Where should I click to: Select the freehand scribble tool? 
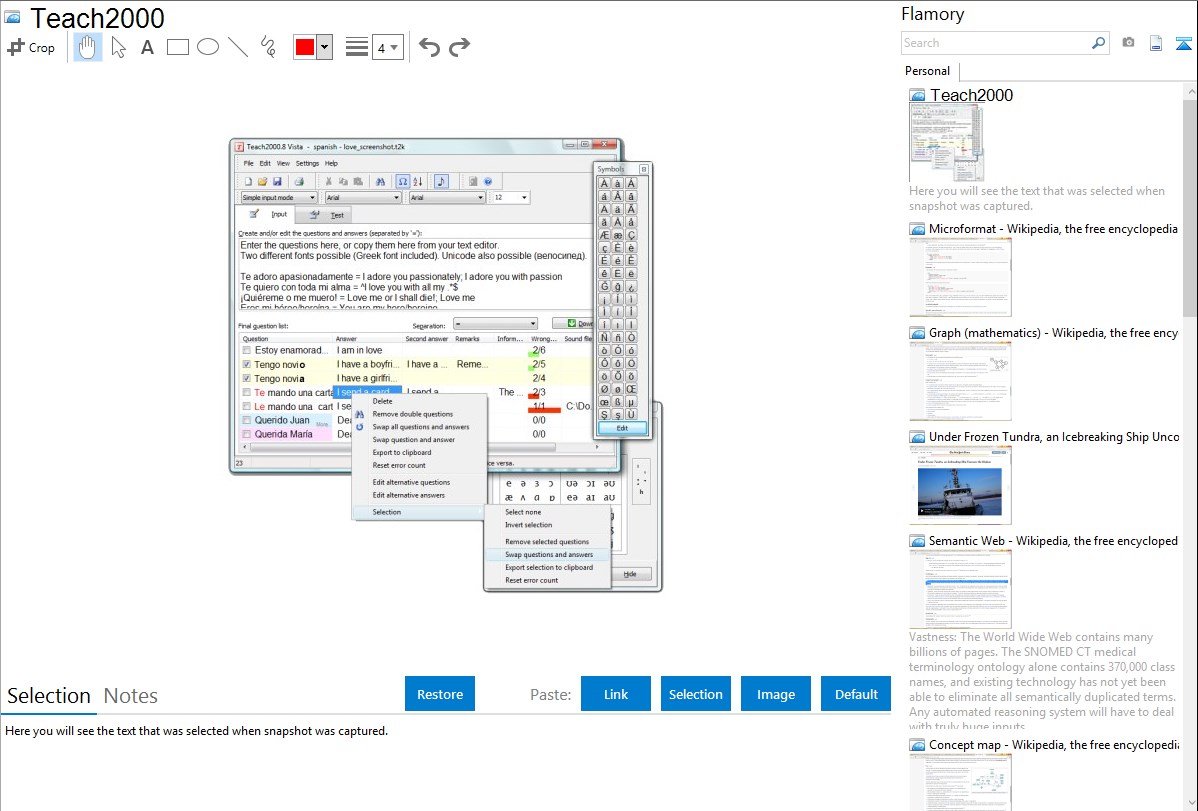pyautogui.click(x=268, y=47)
